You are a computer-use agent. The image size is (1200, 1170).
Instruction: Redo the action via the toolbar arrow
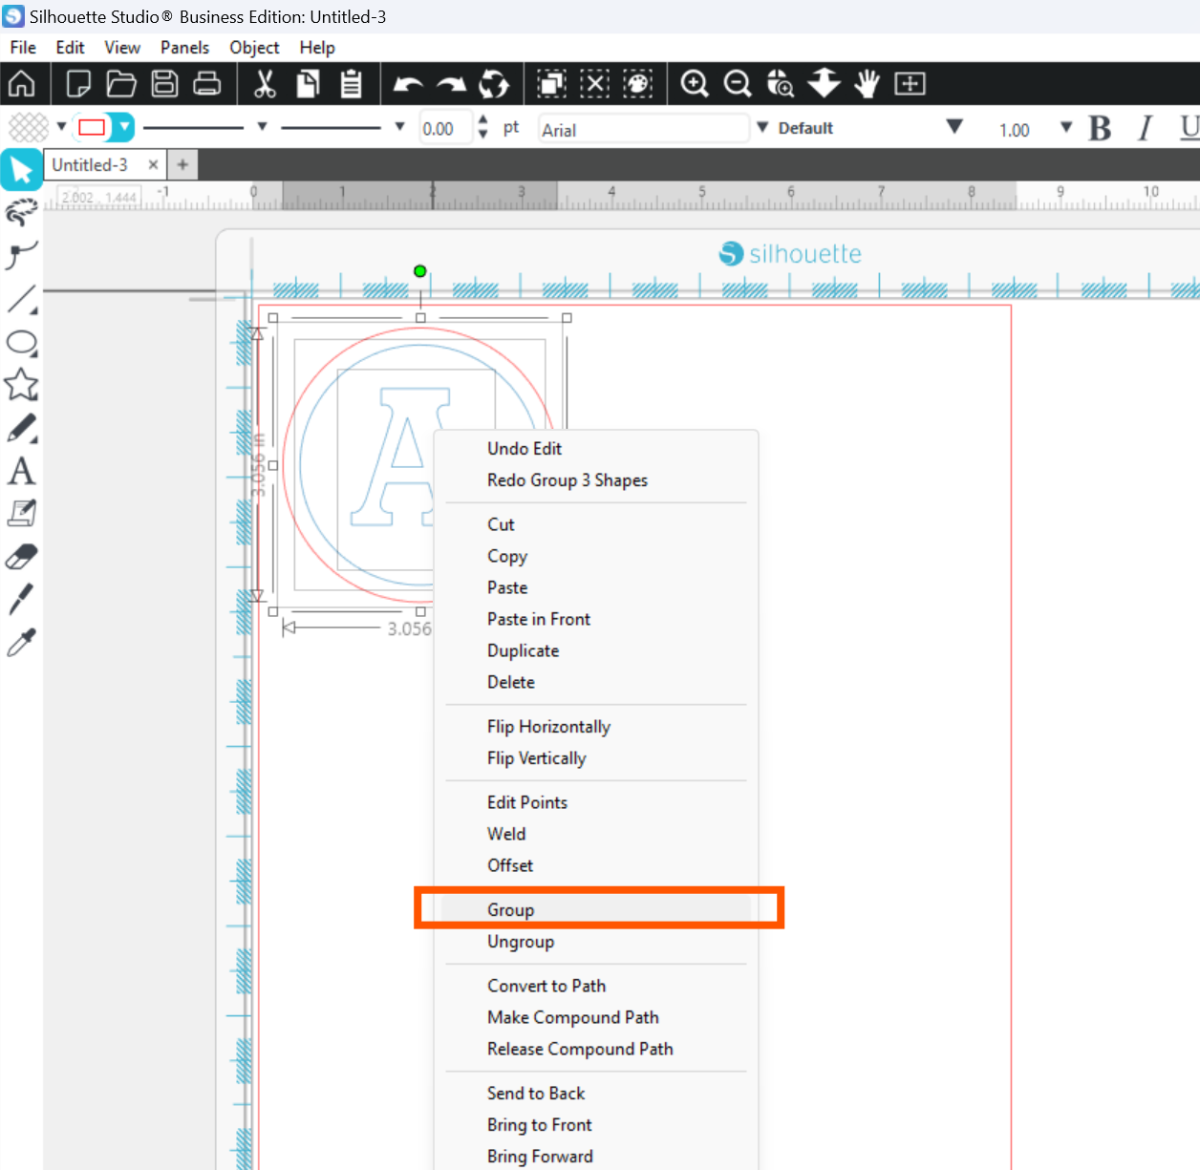(x=451, y=84)
